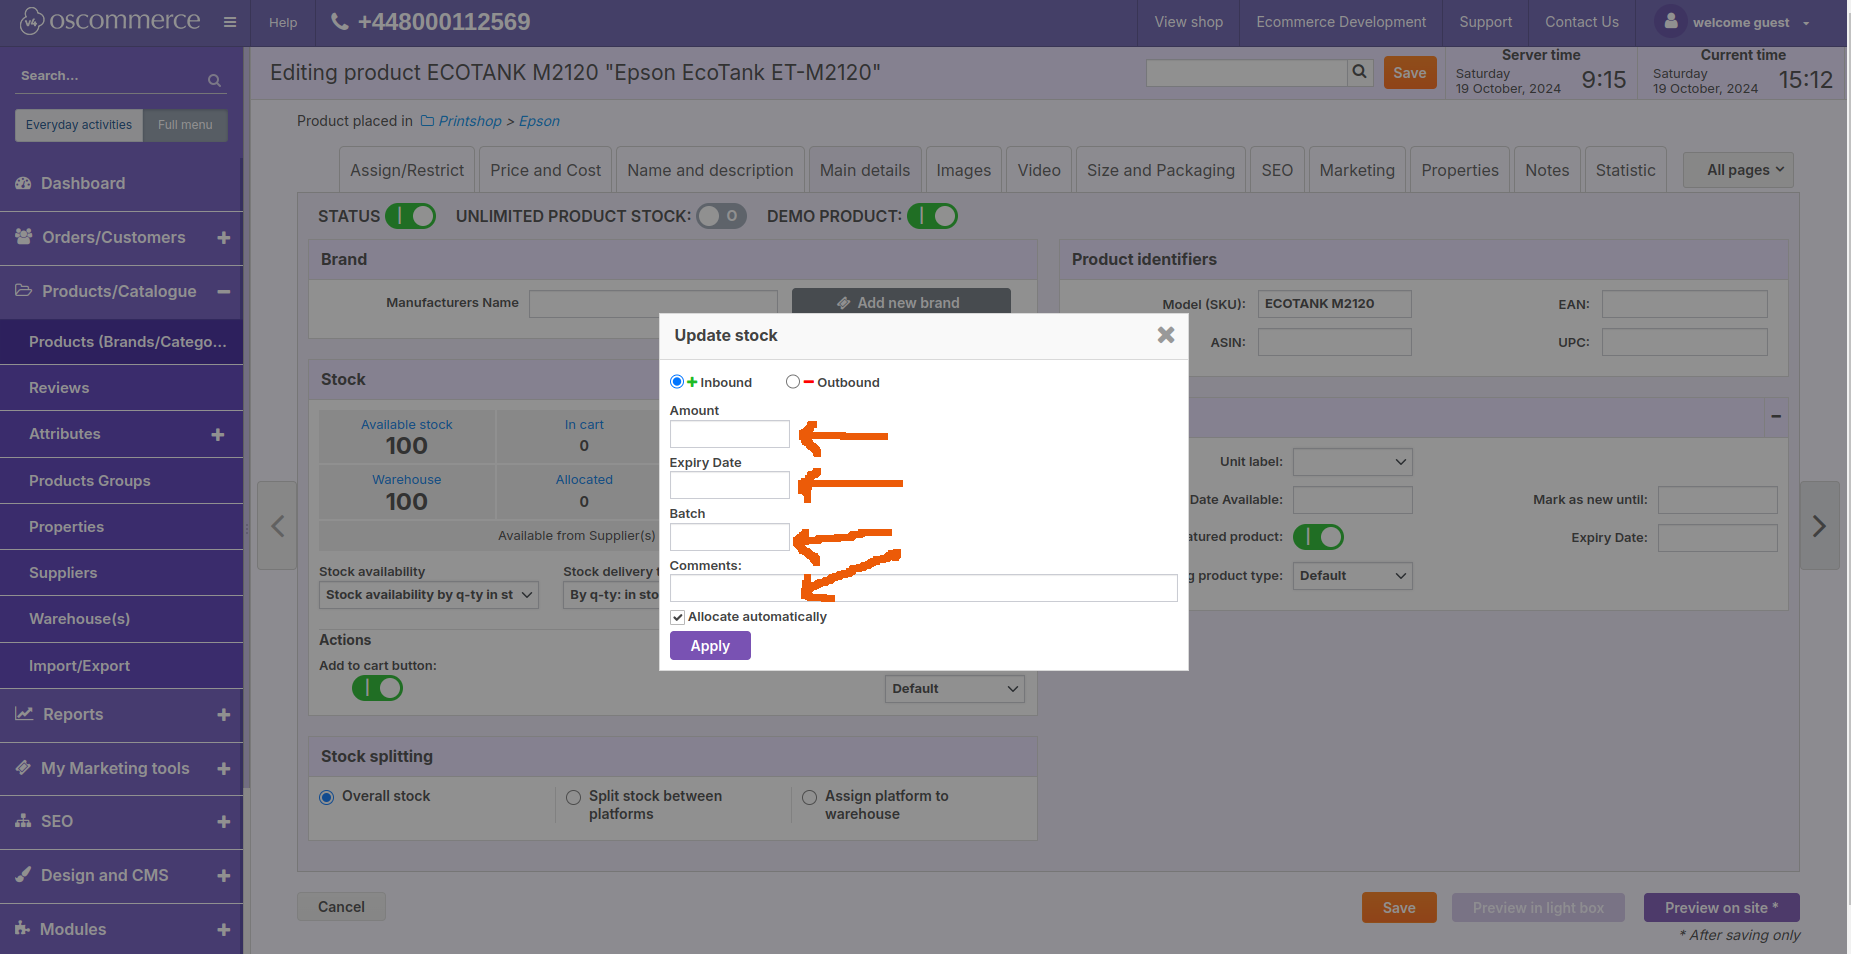Click the sidebar search magnifier icon

pyautogui.click(x=214, y=80)
